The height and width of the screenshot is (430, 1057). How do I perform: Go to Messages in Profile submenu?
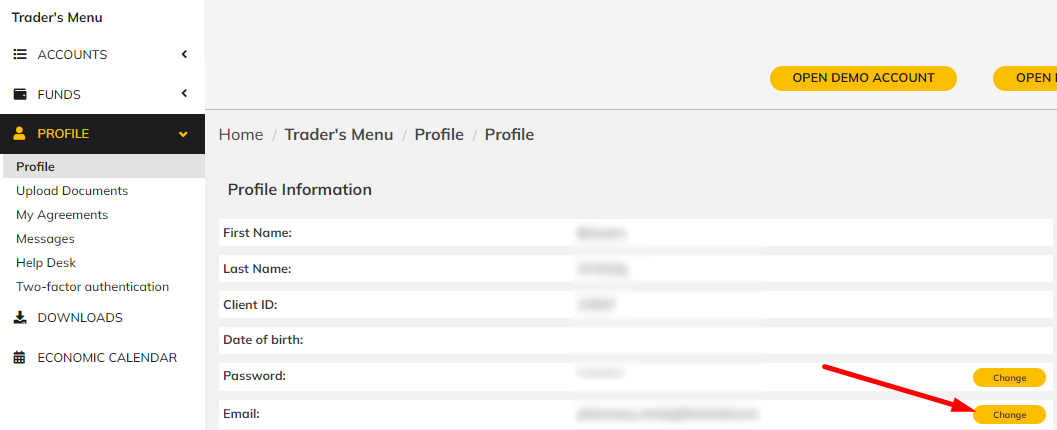click(x=45, y=239)
